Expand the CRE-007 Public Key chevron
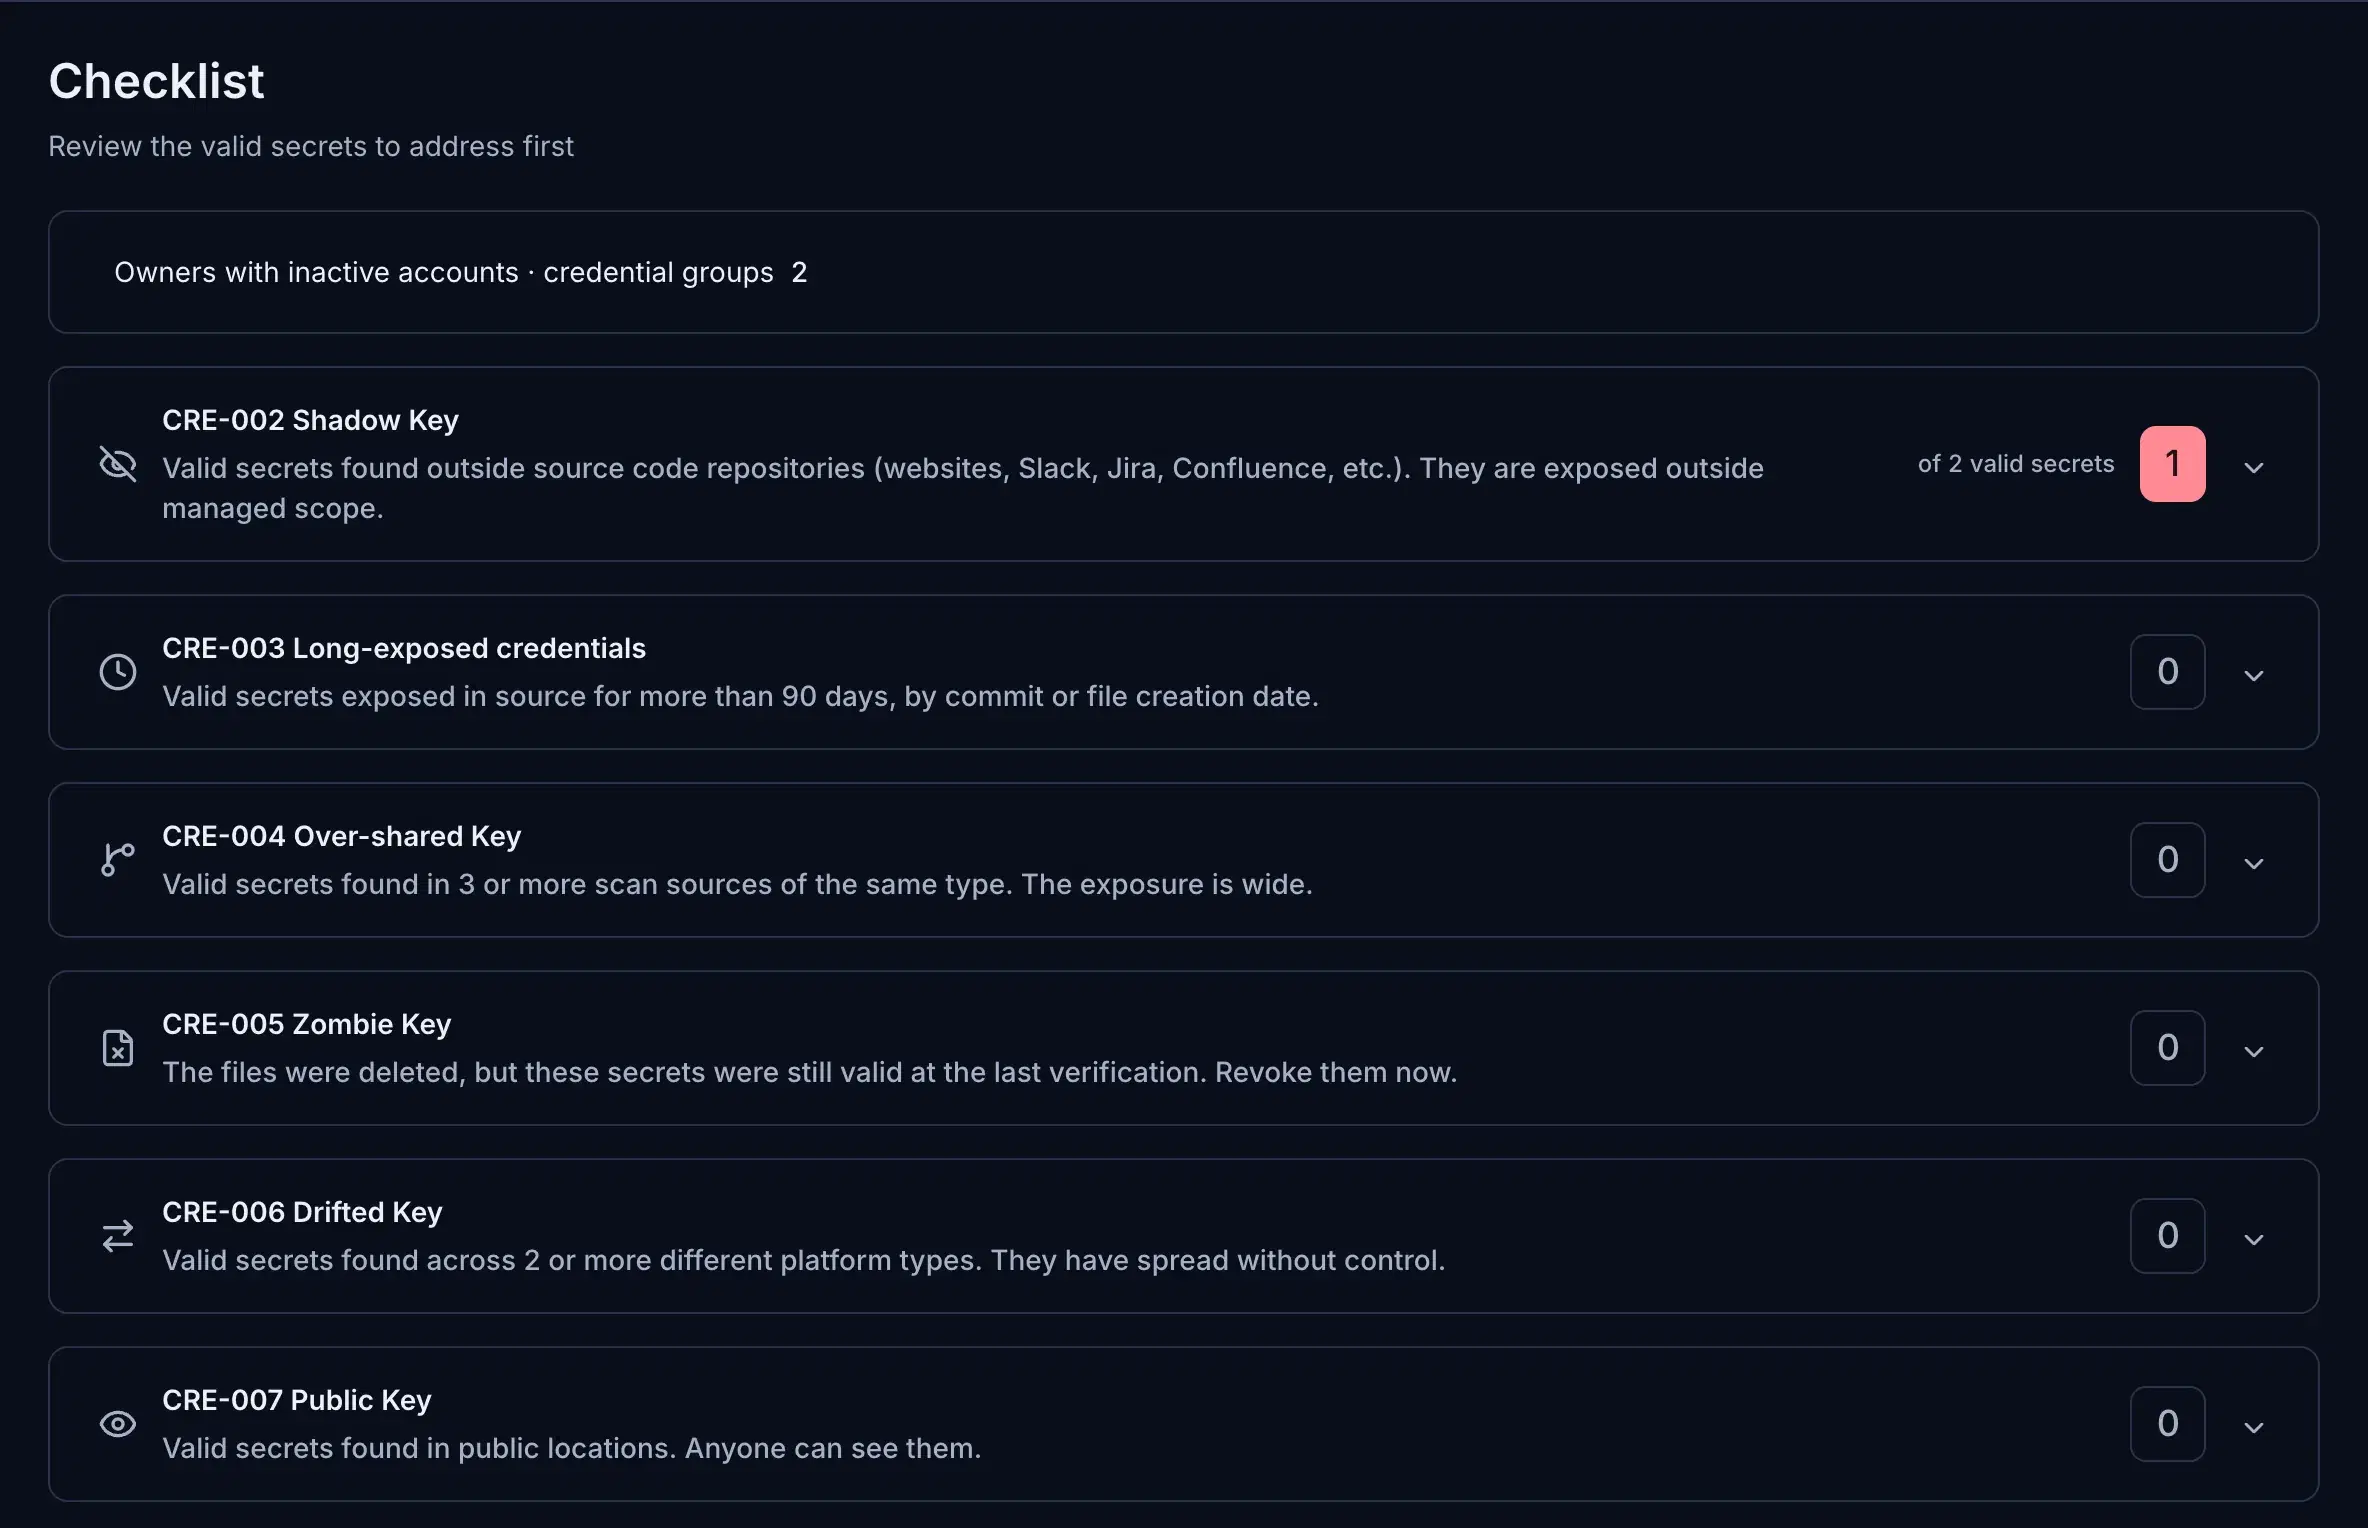The height and width of the screenshot is (1528, 2368). [2254, 1427]
